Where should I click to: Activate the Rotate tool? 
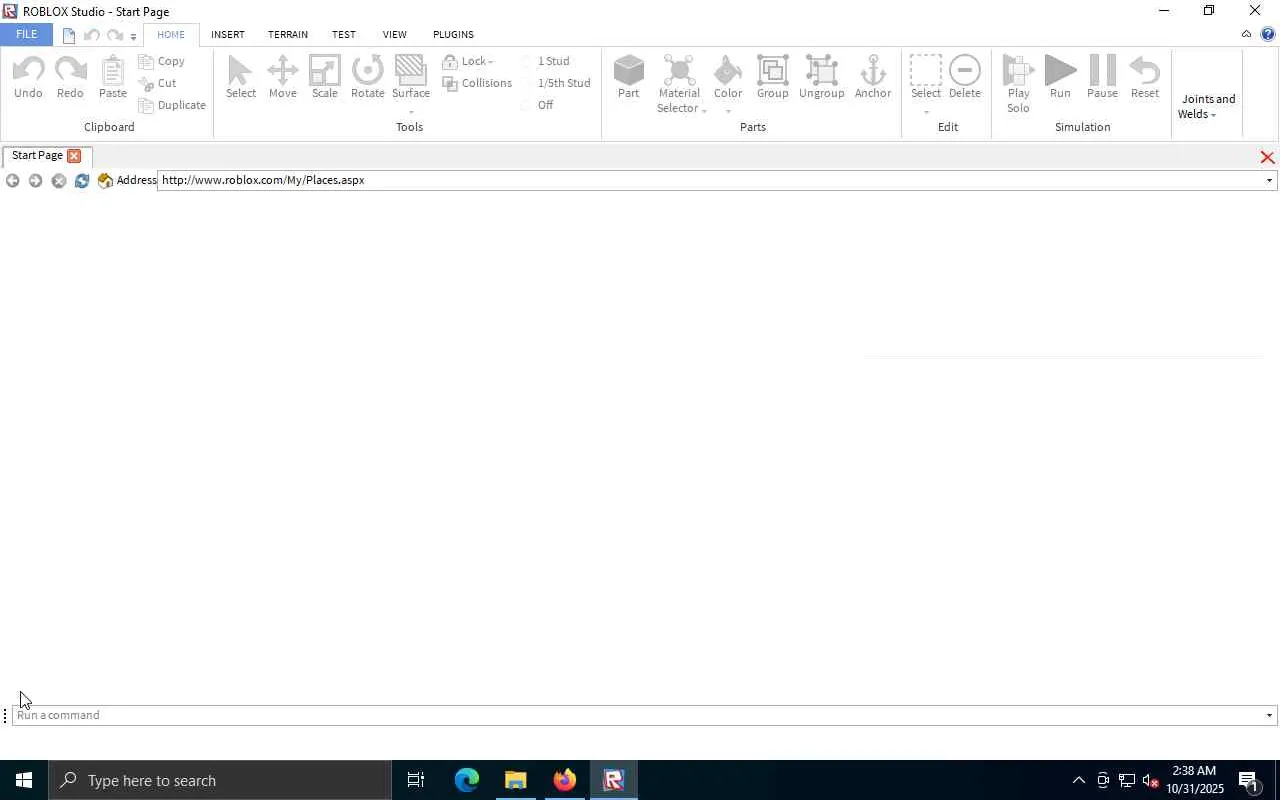click(x=368, y=77)
